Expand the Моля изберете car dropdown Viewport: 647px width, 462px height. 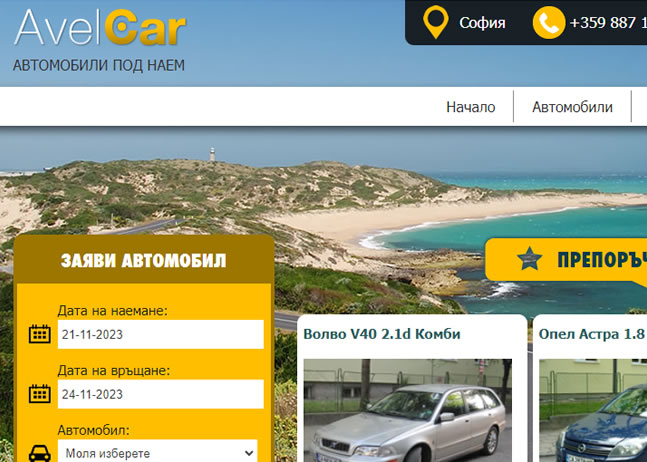pyautogui.click(x=157, y=453)
